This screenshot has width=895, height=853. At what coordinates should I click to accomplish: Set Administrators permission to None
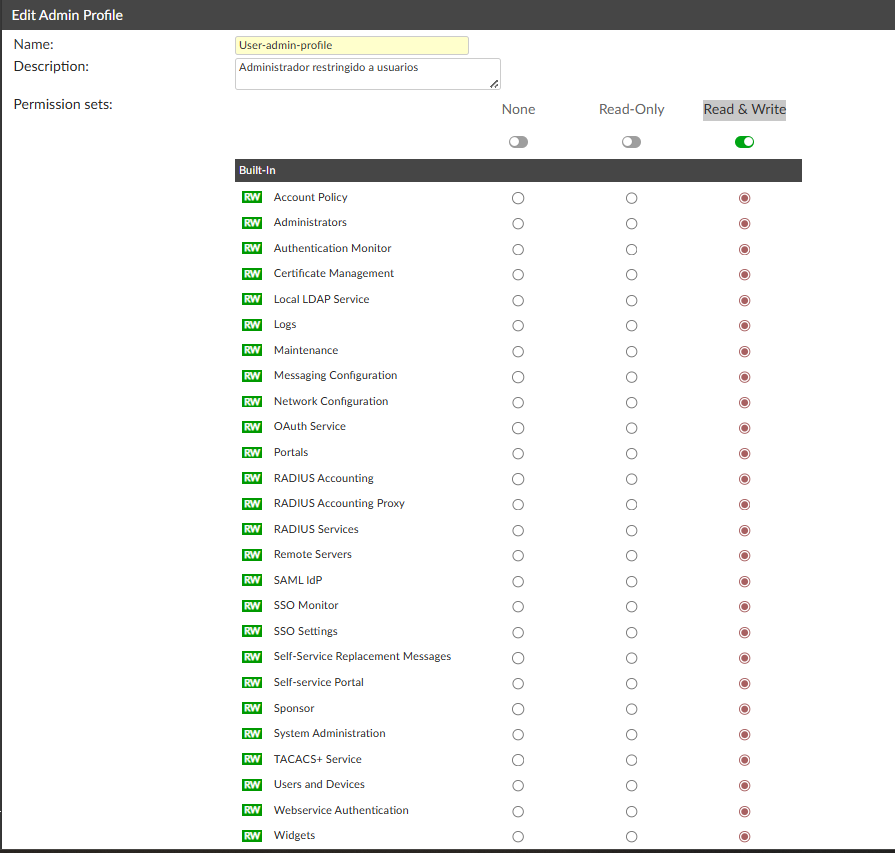[518, 223]
